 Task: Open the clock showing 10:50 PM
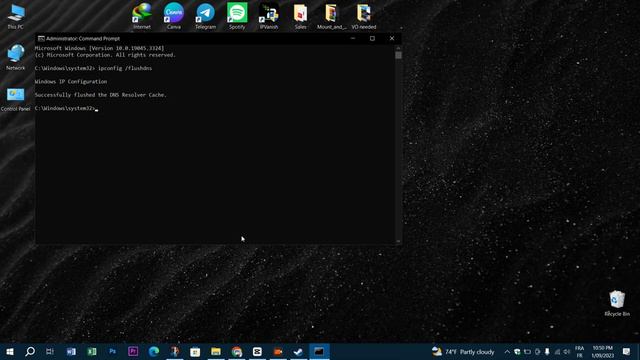603,351
